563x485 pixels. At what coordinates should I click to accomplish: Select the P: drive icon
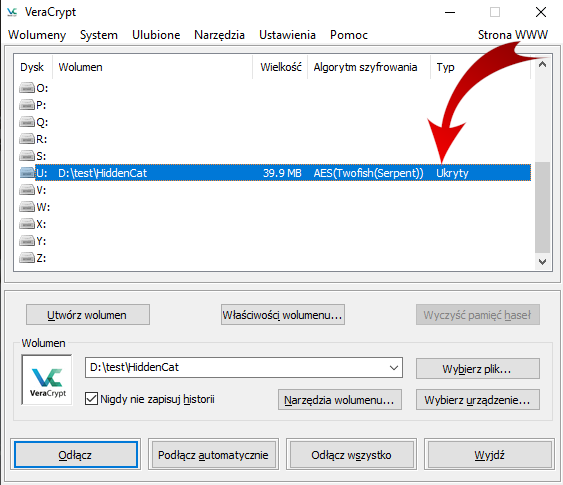[27, 105]
